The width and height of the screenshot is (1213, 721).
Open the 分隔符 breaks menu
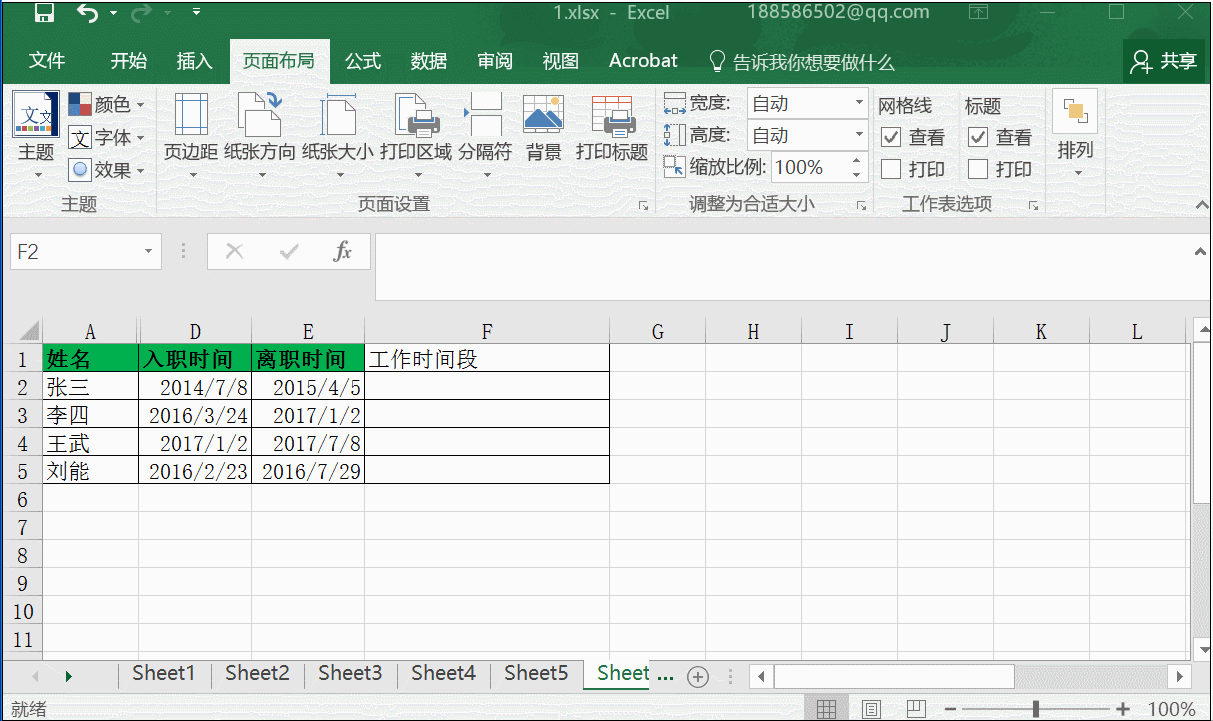click(x=485, y=130)
